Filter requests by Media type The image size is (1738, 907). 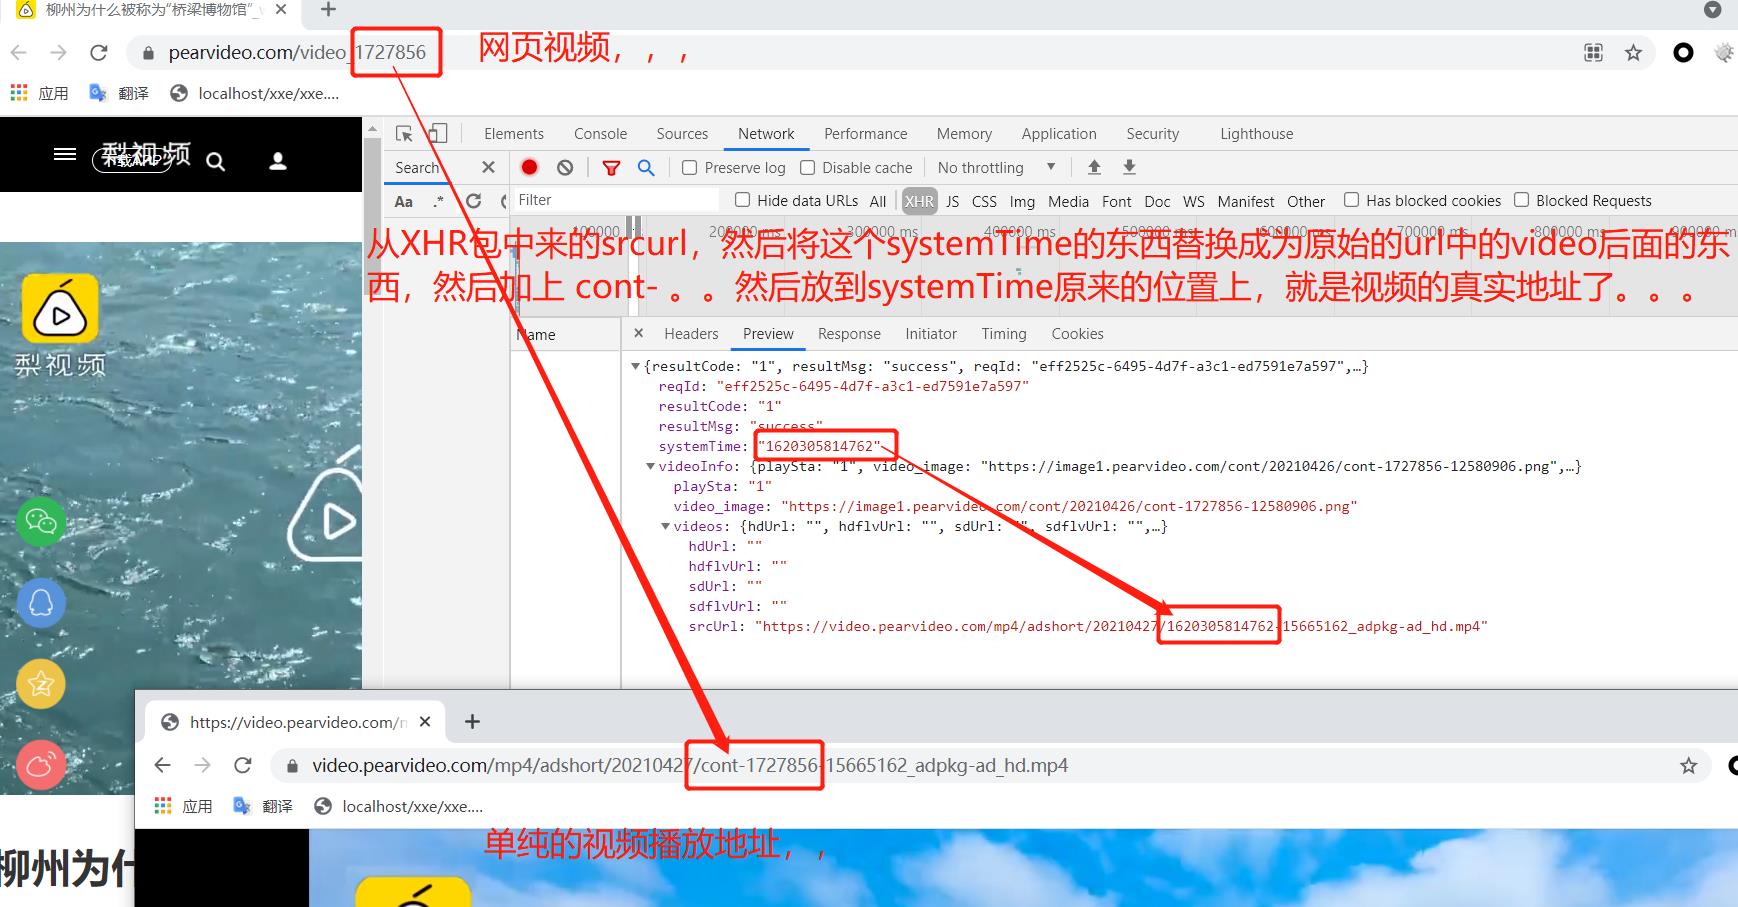(x=1068, y=201)
